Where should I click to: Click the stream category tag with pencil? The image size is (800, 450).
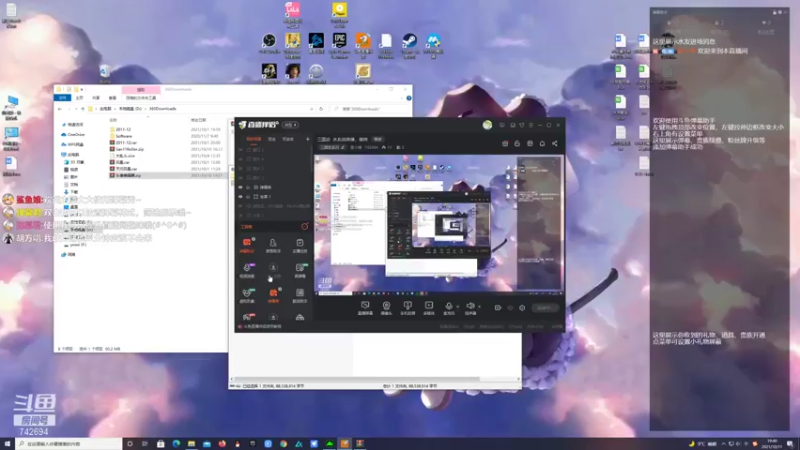332,147
